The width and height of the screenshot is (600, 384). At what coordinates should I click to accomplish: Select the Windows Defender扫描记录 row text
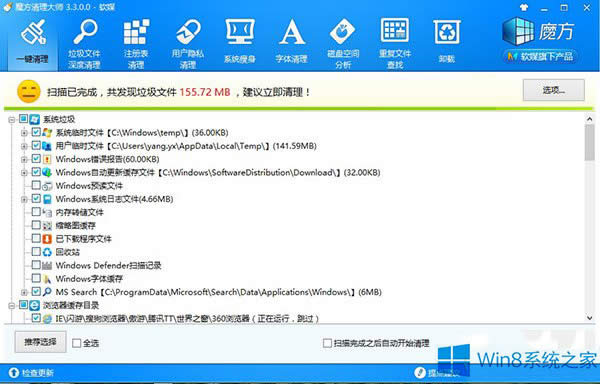coord(108,265)
